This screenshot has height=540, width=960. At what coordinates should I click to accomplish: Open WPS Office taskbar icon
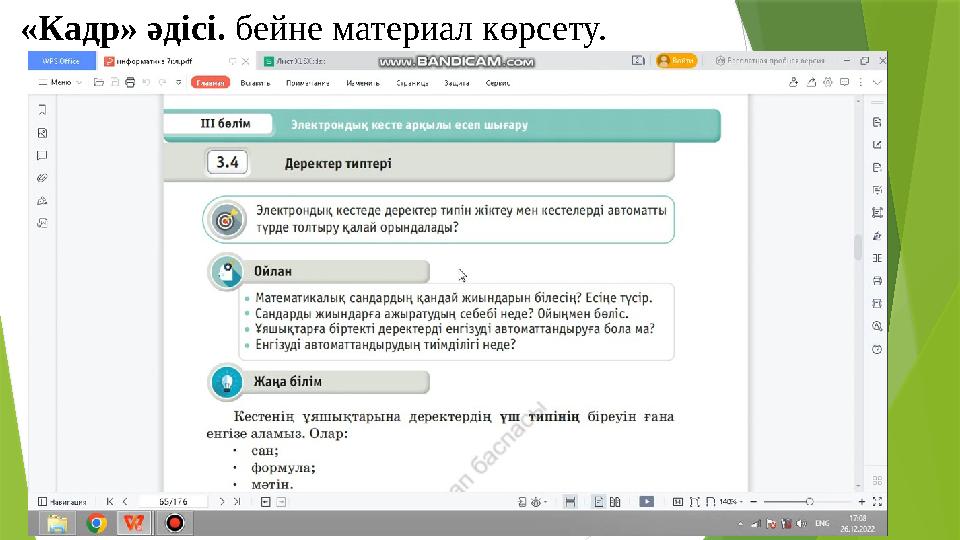pyautogui.click(x=135, y=523)
